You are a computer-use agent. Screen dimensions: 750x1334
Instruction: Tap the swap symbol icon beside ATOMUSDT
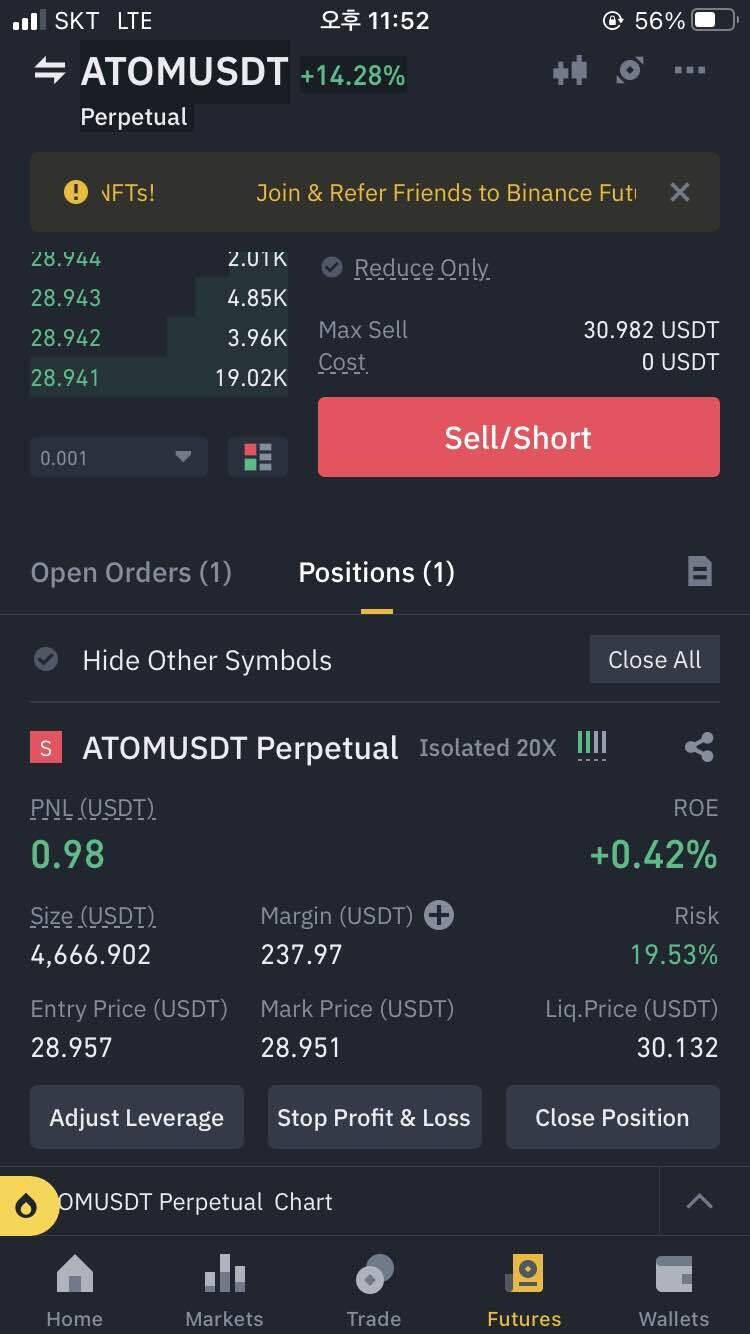pyautogui.click(x=49, y=71)
